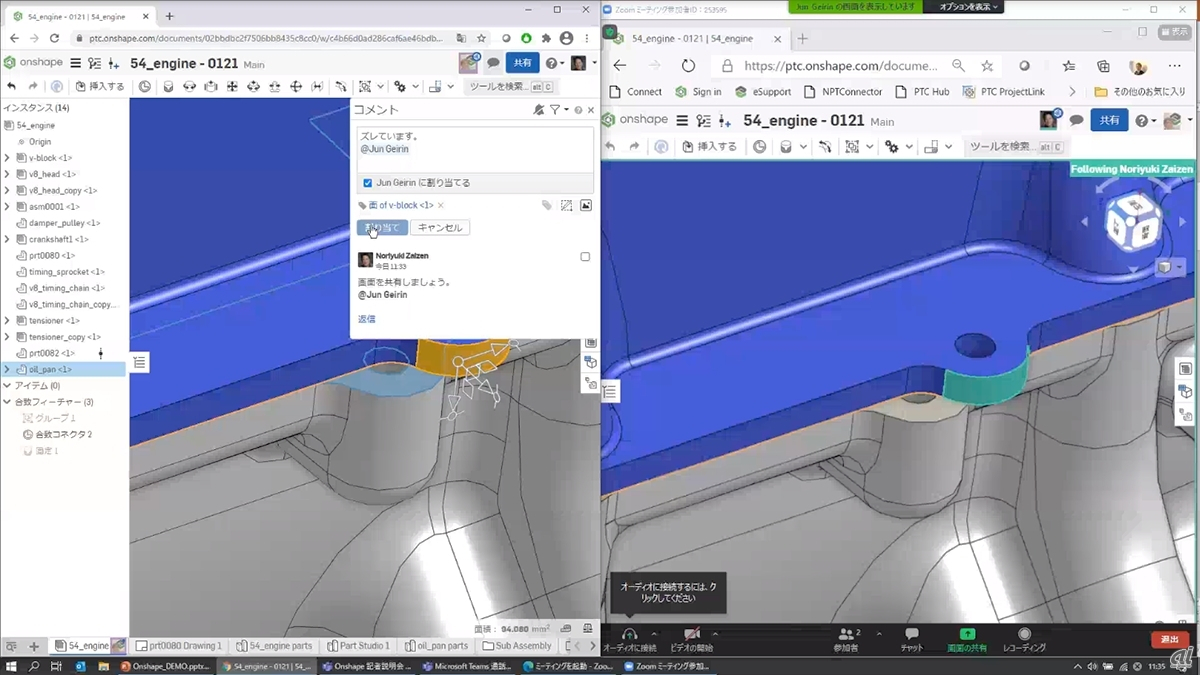
Task: Tick the resolve checkbox on Noriyuki Zaizen's comment
Action: point(585,257)
